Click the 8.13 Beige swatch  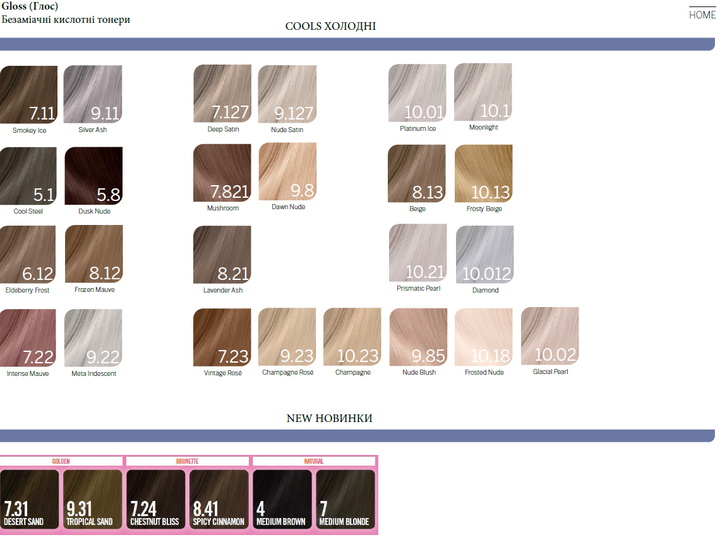[417, 174]
